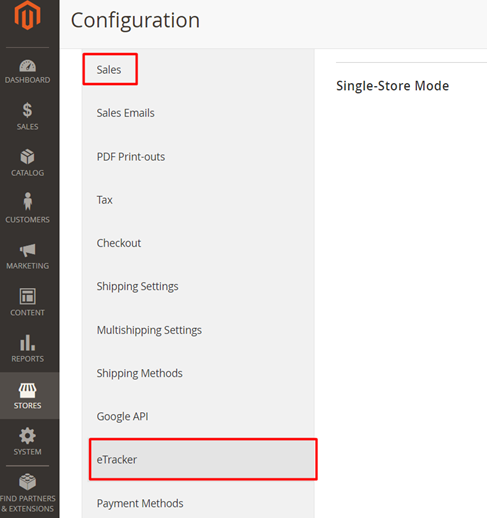Open the Marketing megaphone icon

(x=27, y=250)
